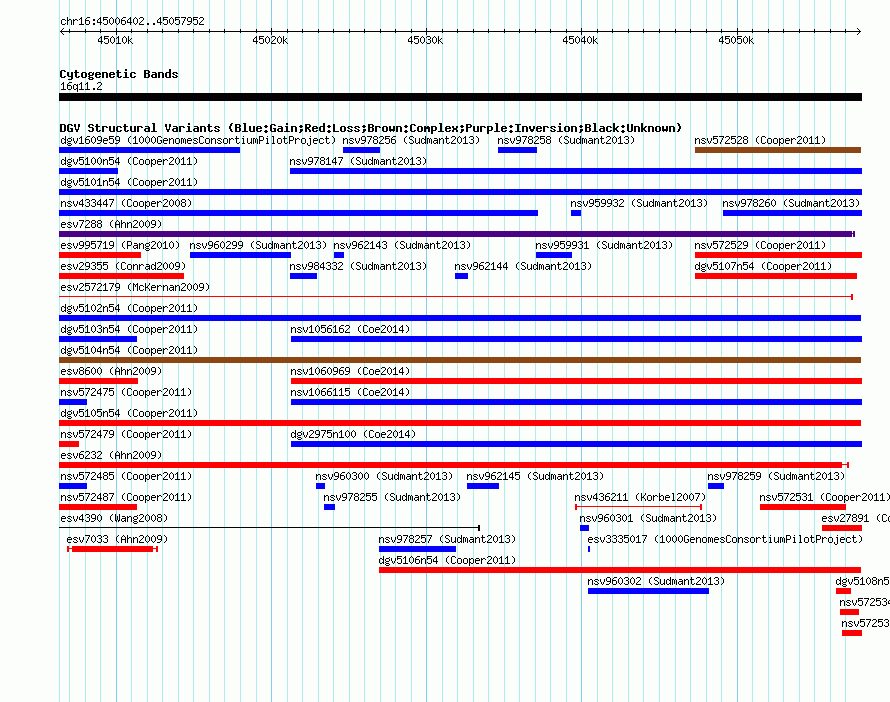Open esv4390 (Wang2008) label

tap(114, 518)
